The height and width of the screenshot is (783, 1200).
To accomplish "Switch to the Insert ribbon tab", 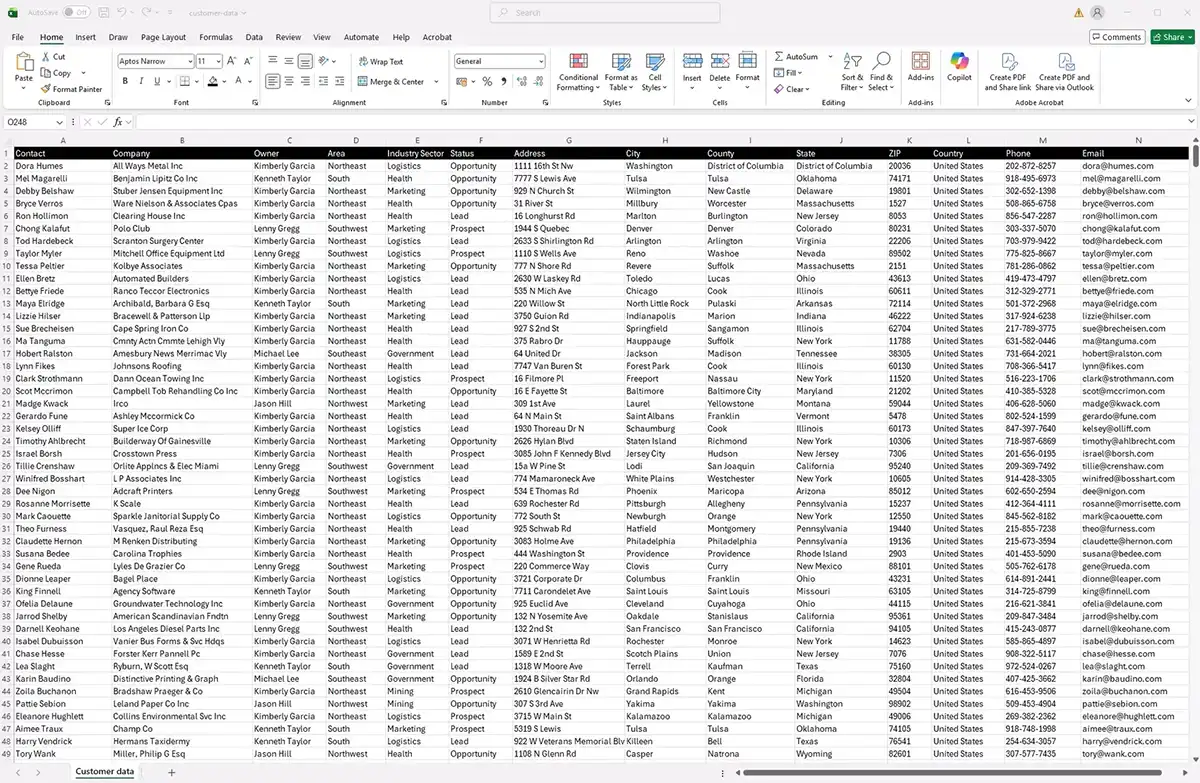I will tap(86, 37).
